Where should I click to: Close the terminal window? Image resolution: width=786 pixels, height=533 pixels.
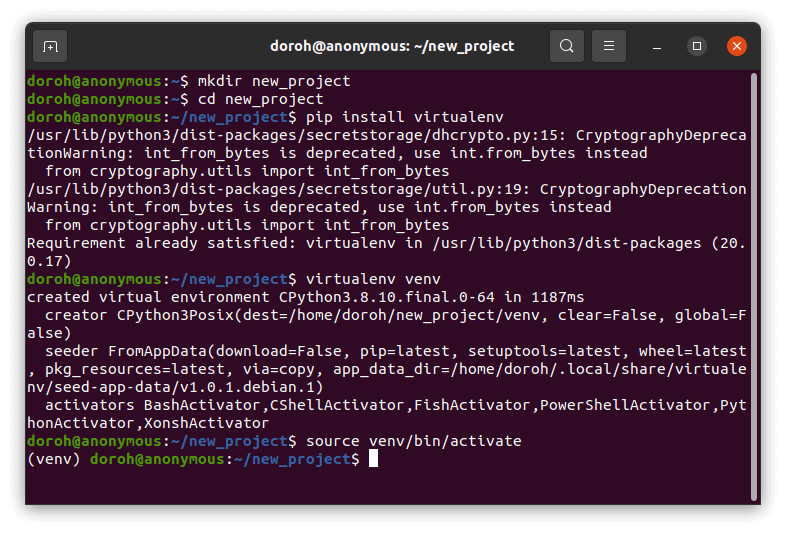pyautogui.click(x=737, y=46)
